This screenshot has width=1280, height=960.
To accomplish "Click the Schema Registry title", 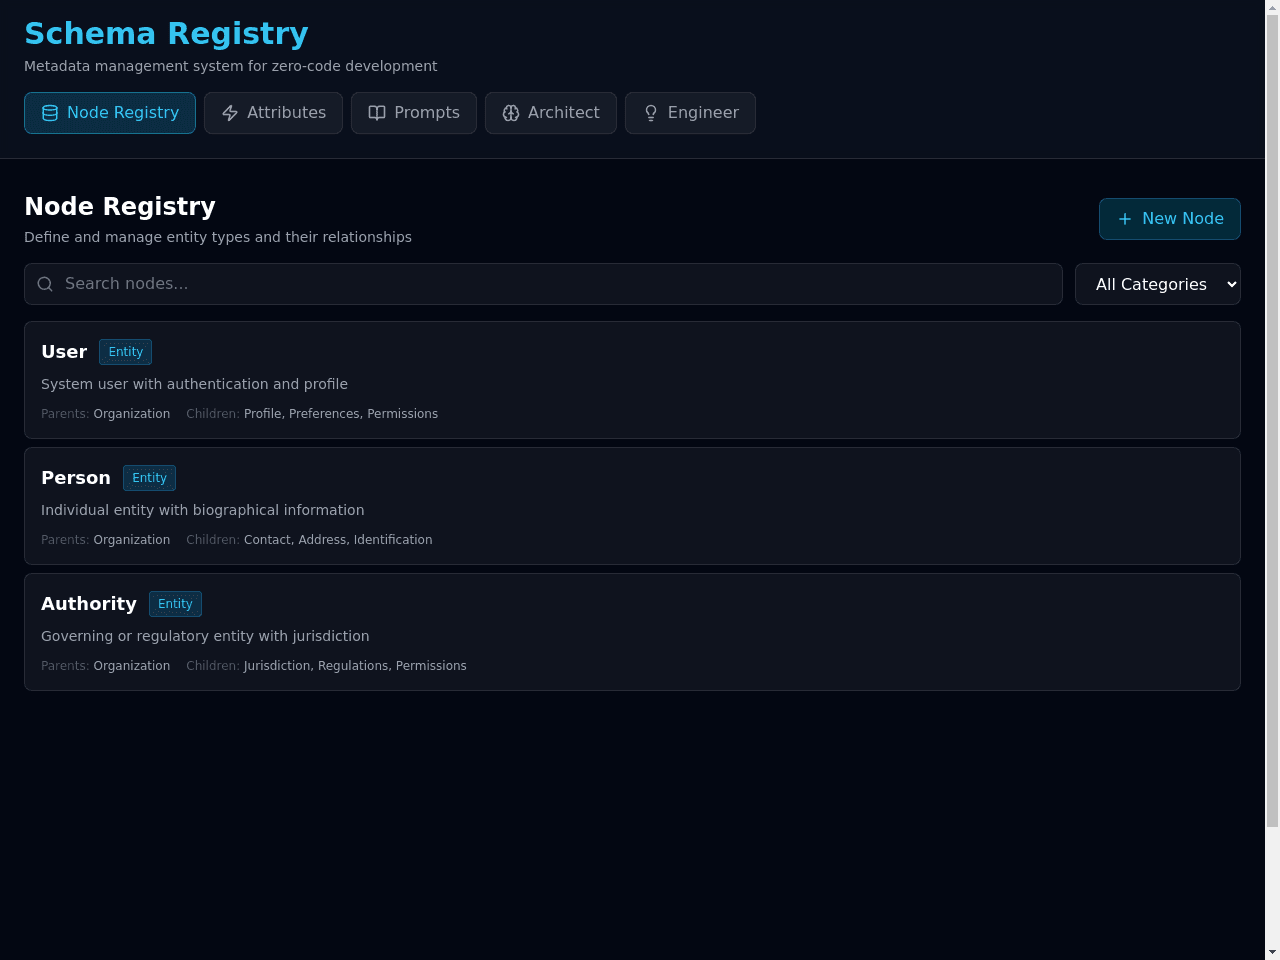I will pyautogui.click(x=166, y=33).
